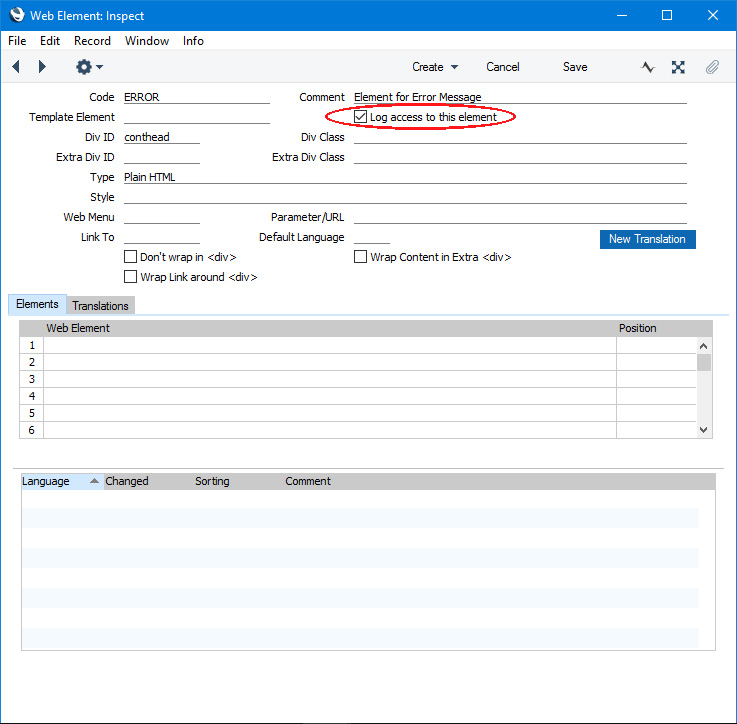Click the elements table scrollbar thumb
Image resolution: width=737 pixels, height=724 pixels.
coord(703,362)
